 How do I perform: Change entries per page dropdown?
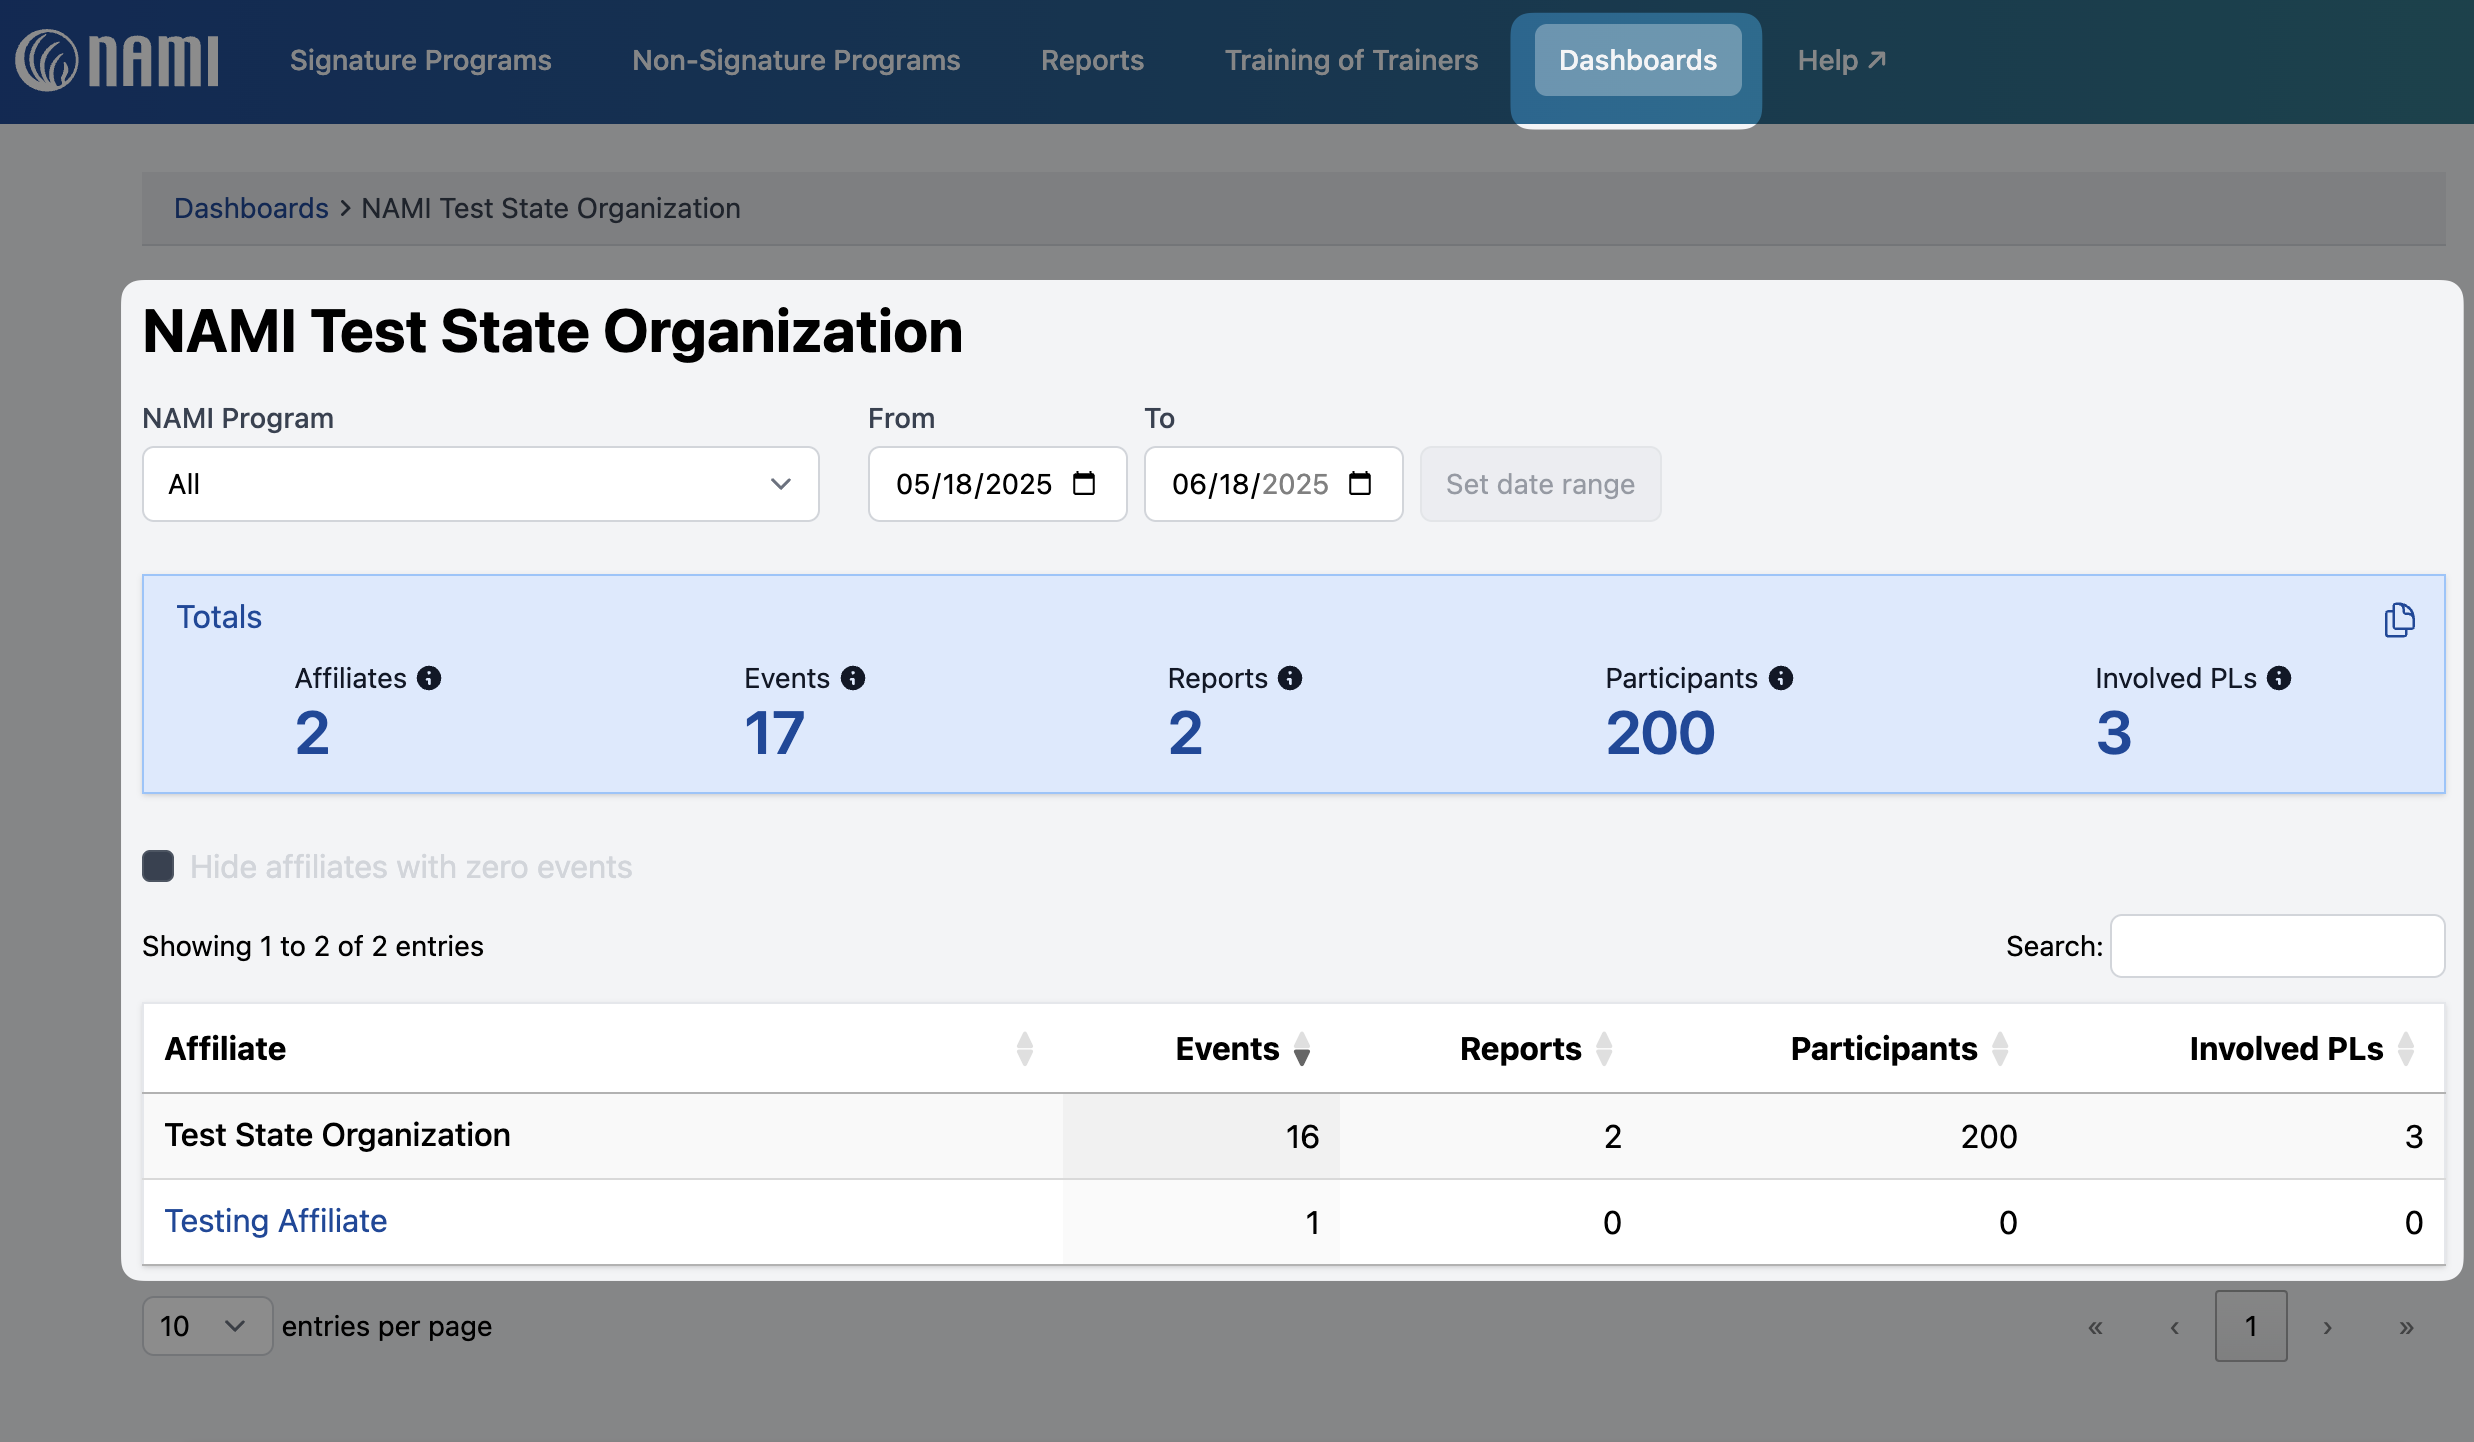pyautogui.click(x=207, y=1326)
